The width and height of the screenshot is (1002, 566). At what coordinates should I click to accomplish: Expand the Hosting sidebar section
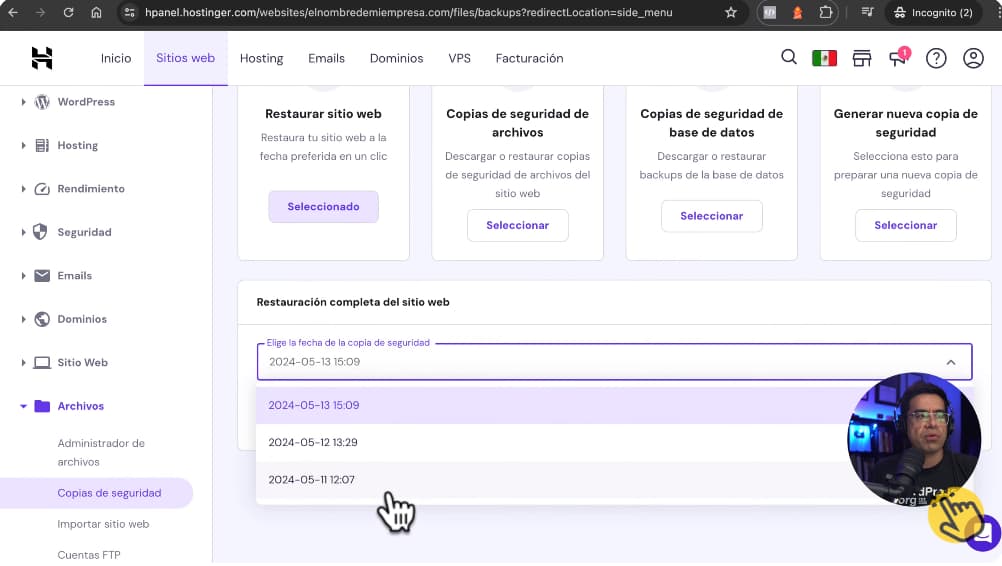(x=24, y=145)
